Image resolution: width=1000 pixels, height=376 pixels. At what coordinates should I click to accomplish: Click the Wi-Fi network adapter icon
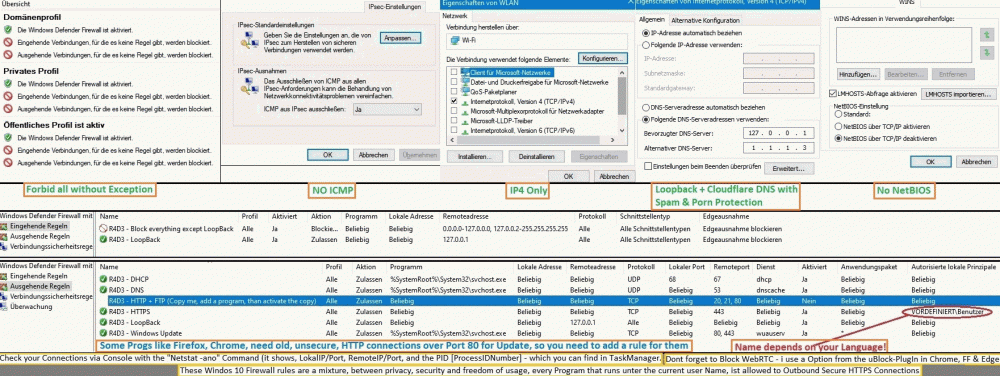[454, 40]
